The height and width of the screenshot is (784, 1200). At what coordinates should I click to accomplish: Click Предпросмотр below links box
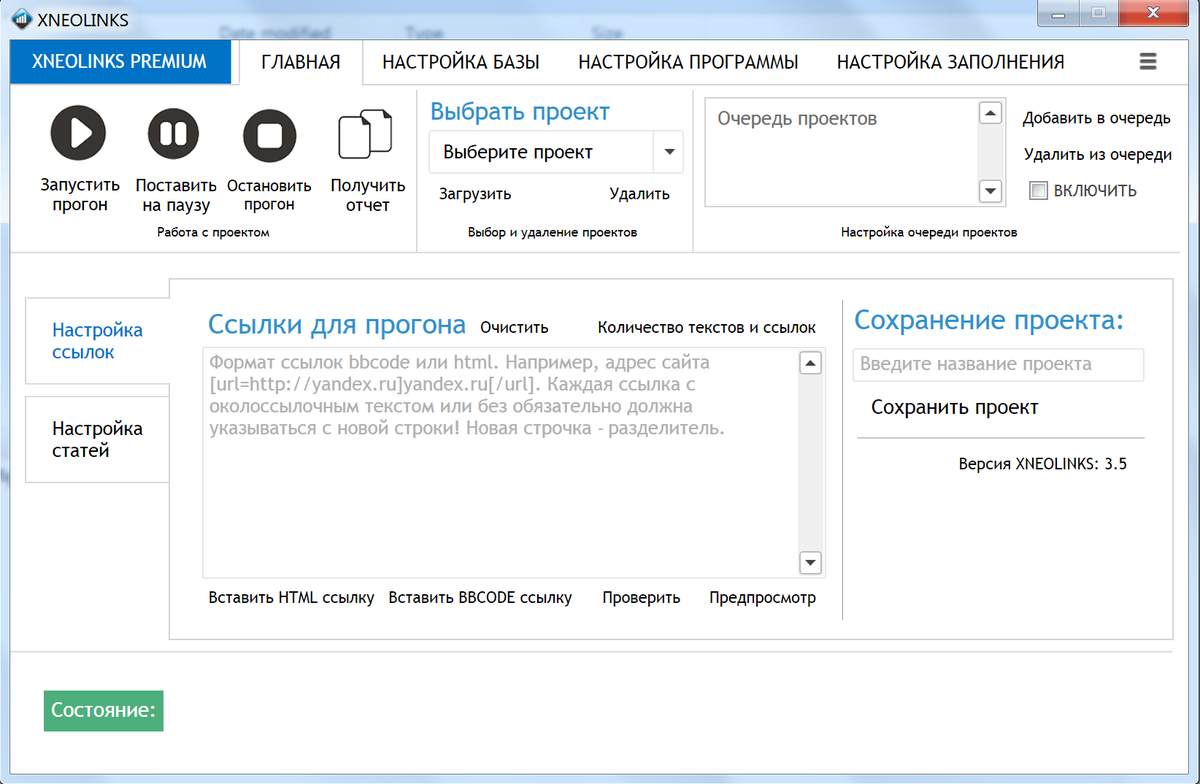(x=762, y=598)
